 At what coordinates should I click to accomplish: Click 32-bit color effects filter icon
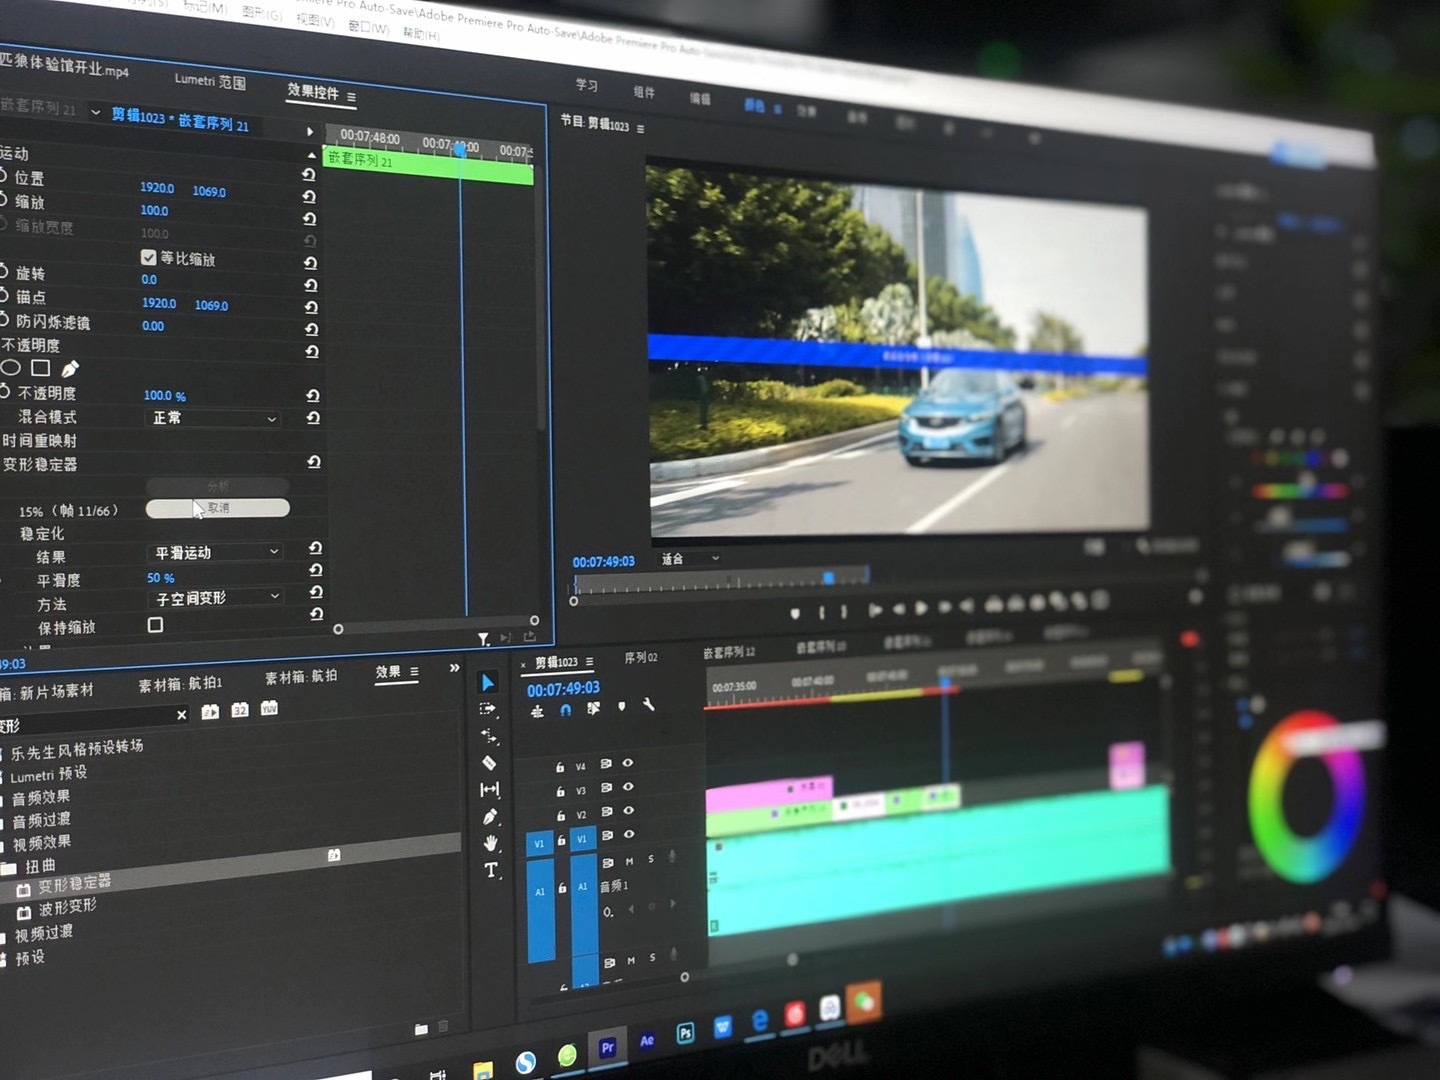(x=240, y=710)
